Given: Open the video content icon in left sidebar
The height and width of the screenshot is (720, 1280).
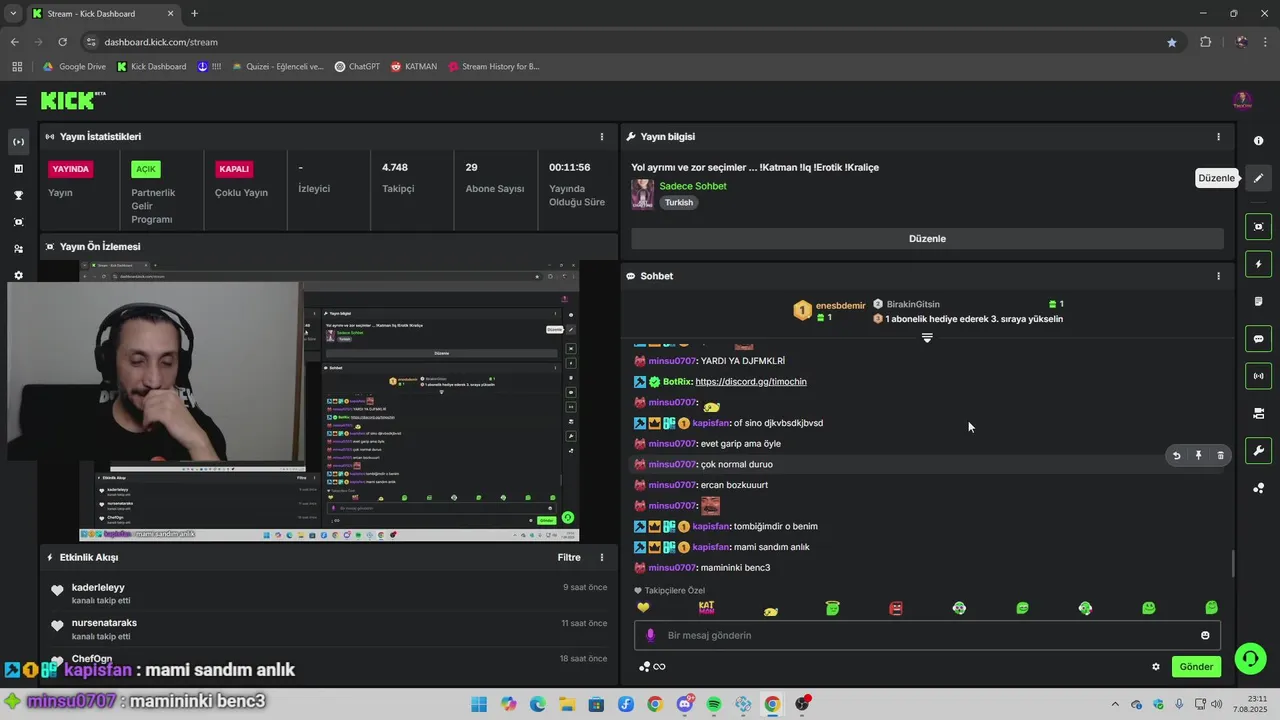Looking at the screenshot, I should [x=18, y=222].
